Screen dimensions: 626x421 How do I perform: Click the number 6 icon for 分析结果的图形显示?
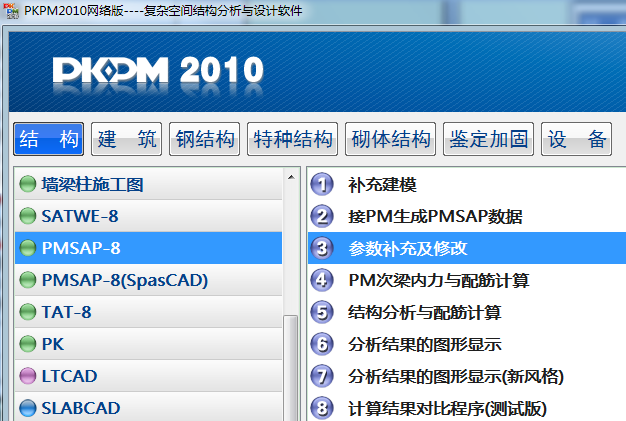point(322,344)
